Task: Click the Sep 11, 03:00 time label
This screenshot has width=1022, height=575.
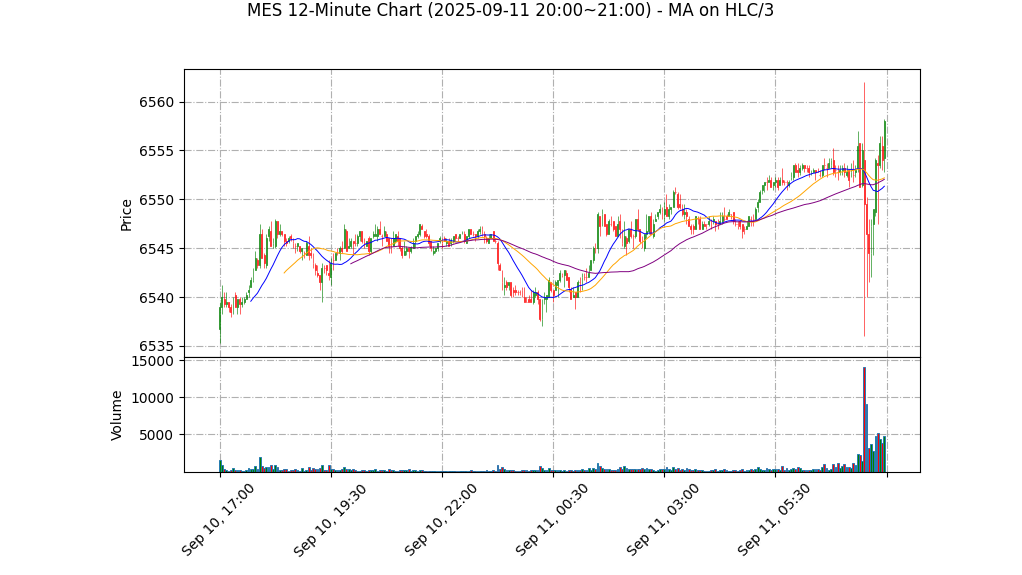Action: coord(663,520)
